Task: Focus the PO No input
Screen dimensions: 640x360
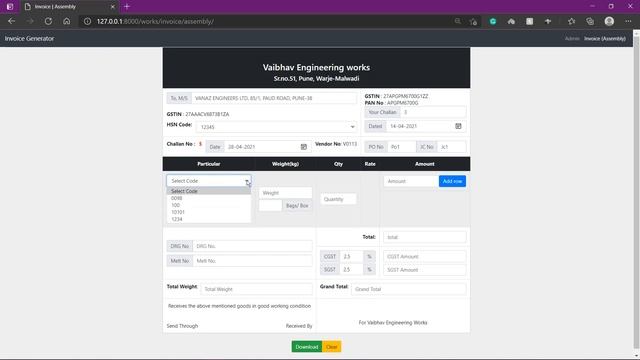Action: tap(402, 147)
